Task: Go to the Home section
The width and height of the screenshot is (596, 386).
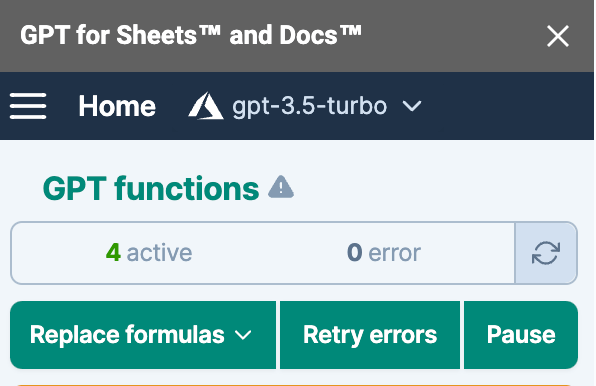Action: click(x=117, y=106)
